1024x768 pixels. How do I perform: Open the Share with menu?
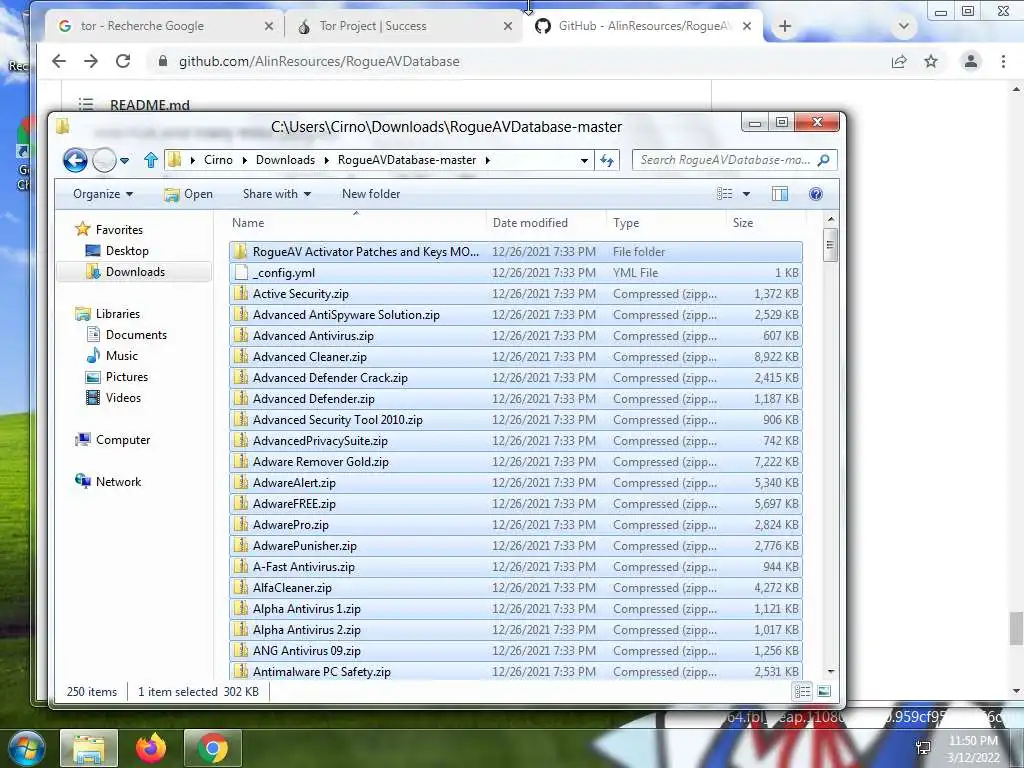[277, 194]
